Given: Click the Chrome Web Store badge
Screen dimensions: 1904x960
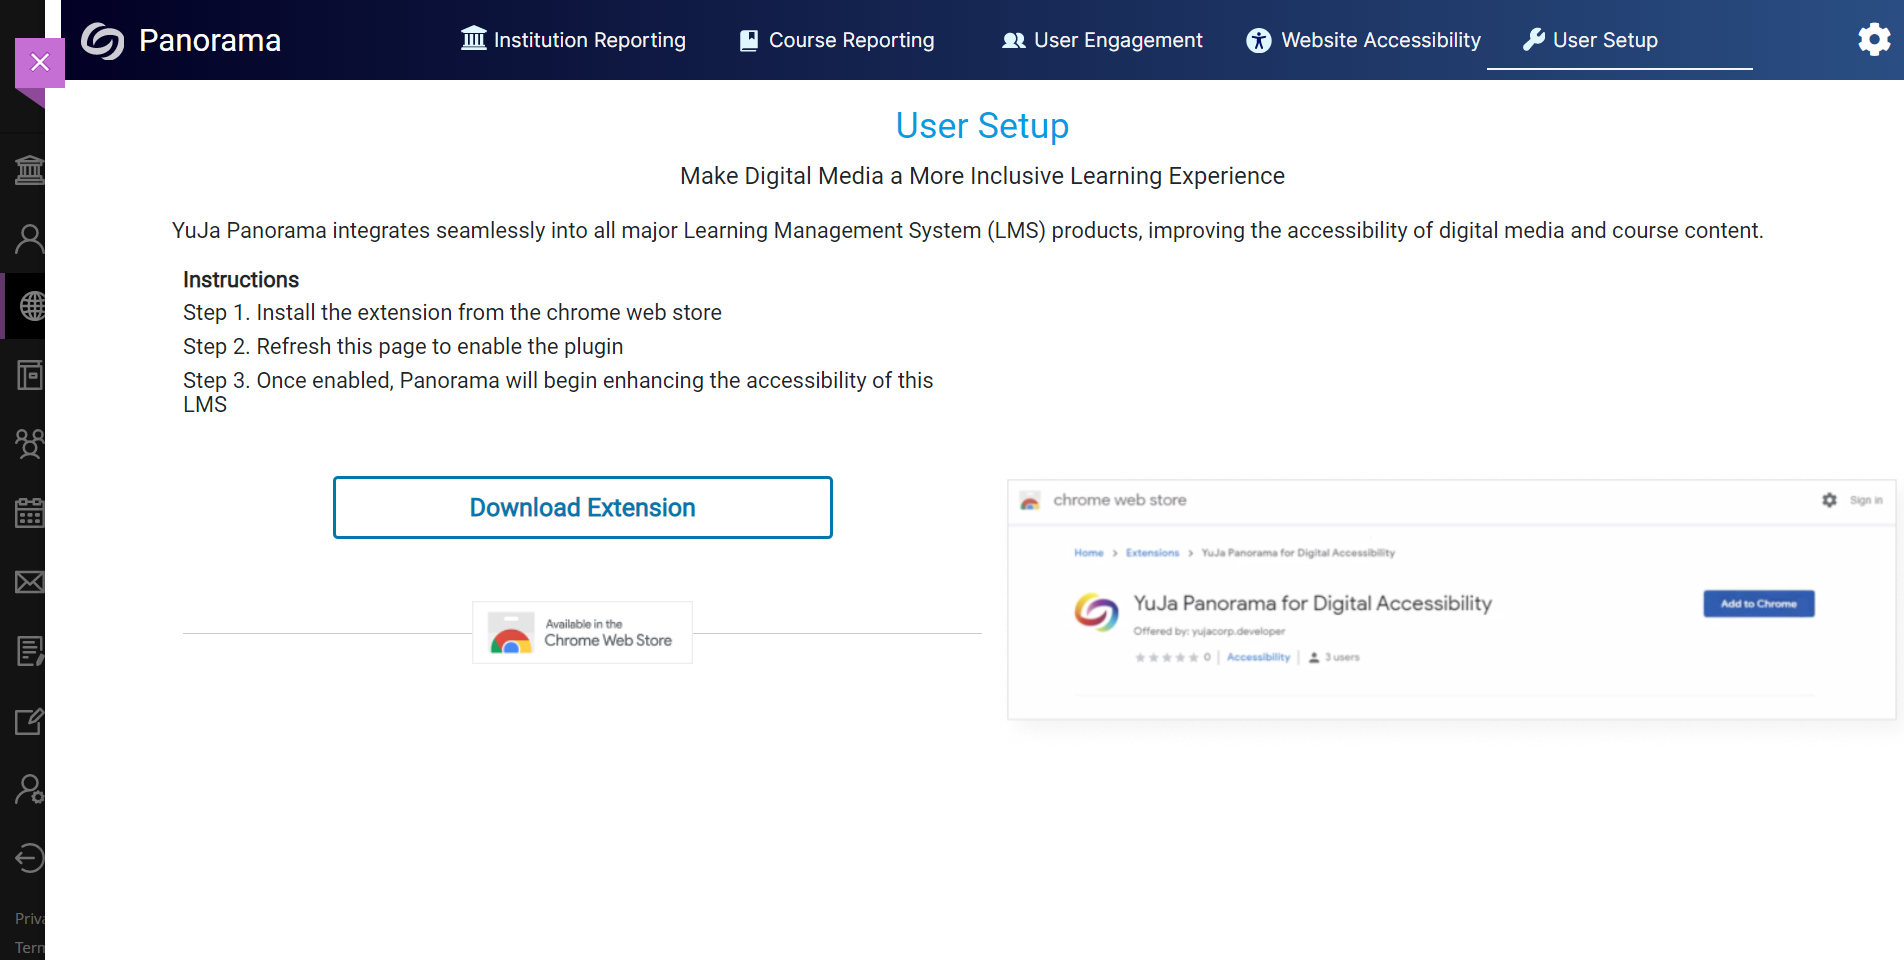Looking at the screenshot, I should click(582, 632).
